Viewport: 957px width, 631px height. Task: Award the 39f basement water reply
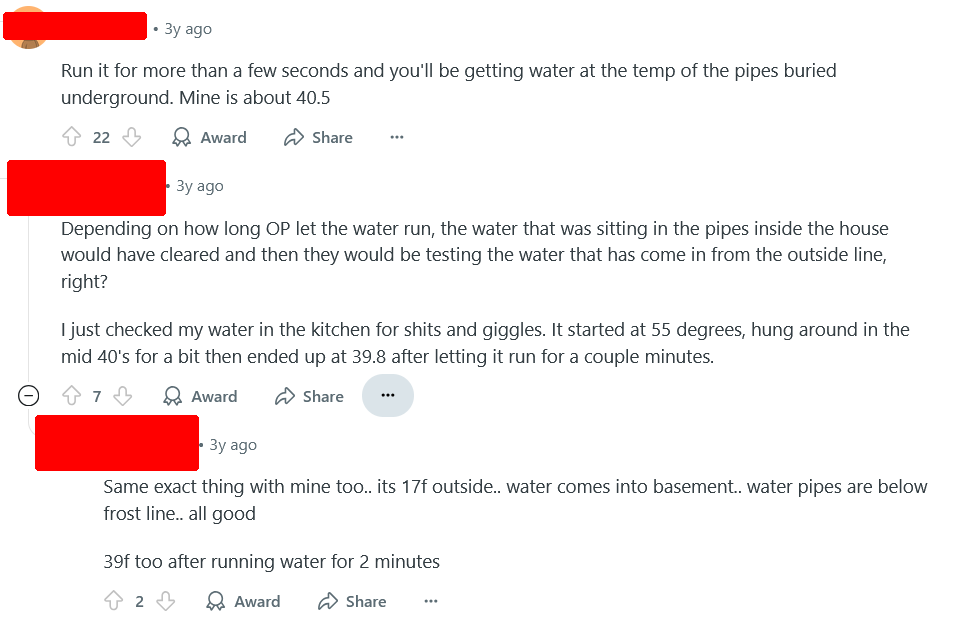tap(243, 601)
